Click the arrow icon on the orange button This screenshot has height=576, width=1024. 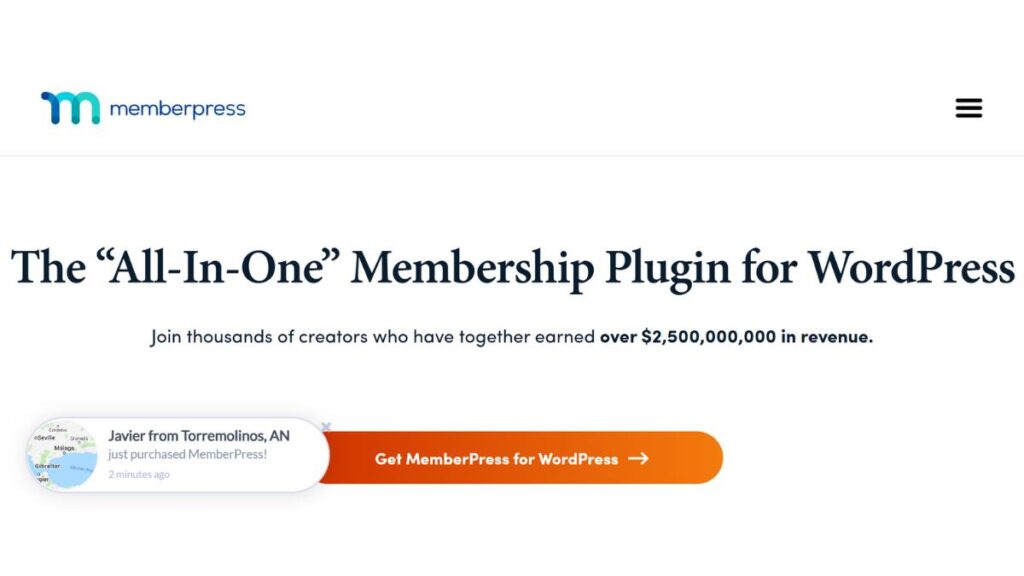coord(638,458)
